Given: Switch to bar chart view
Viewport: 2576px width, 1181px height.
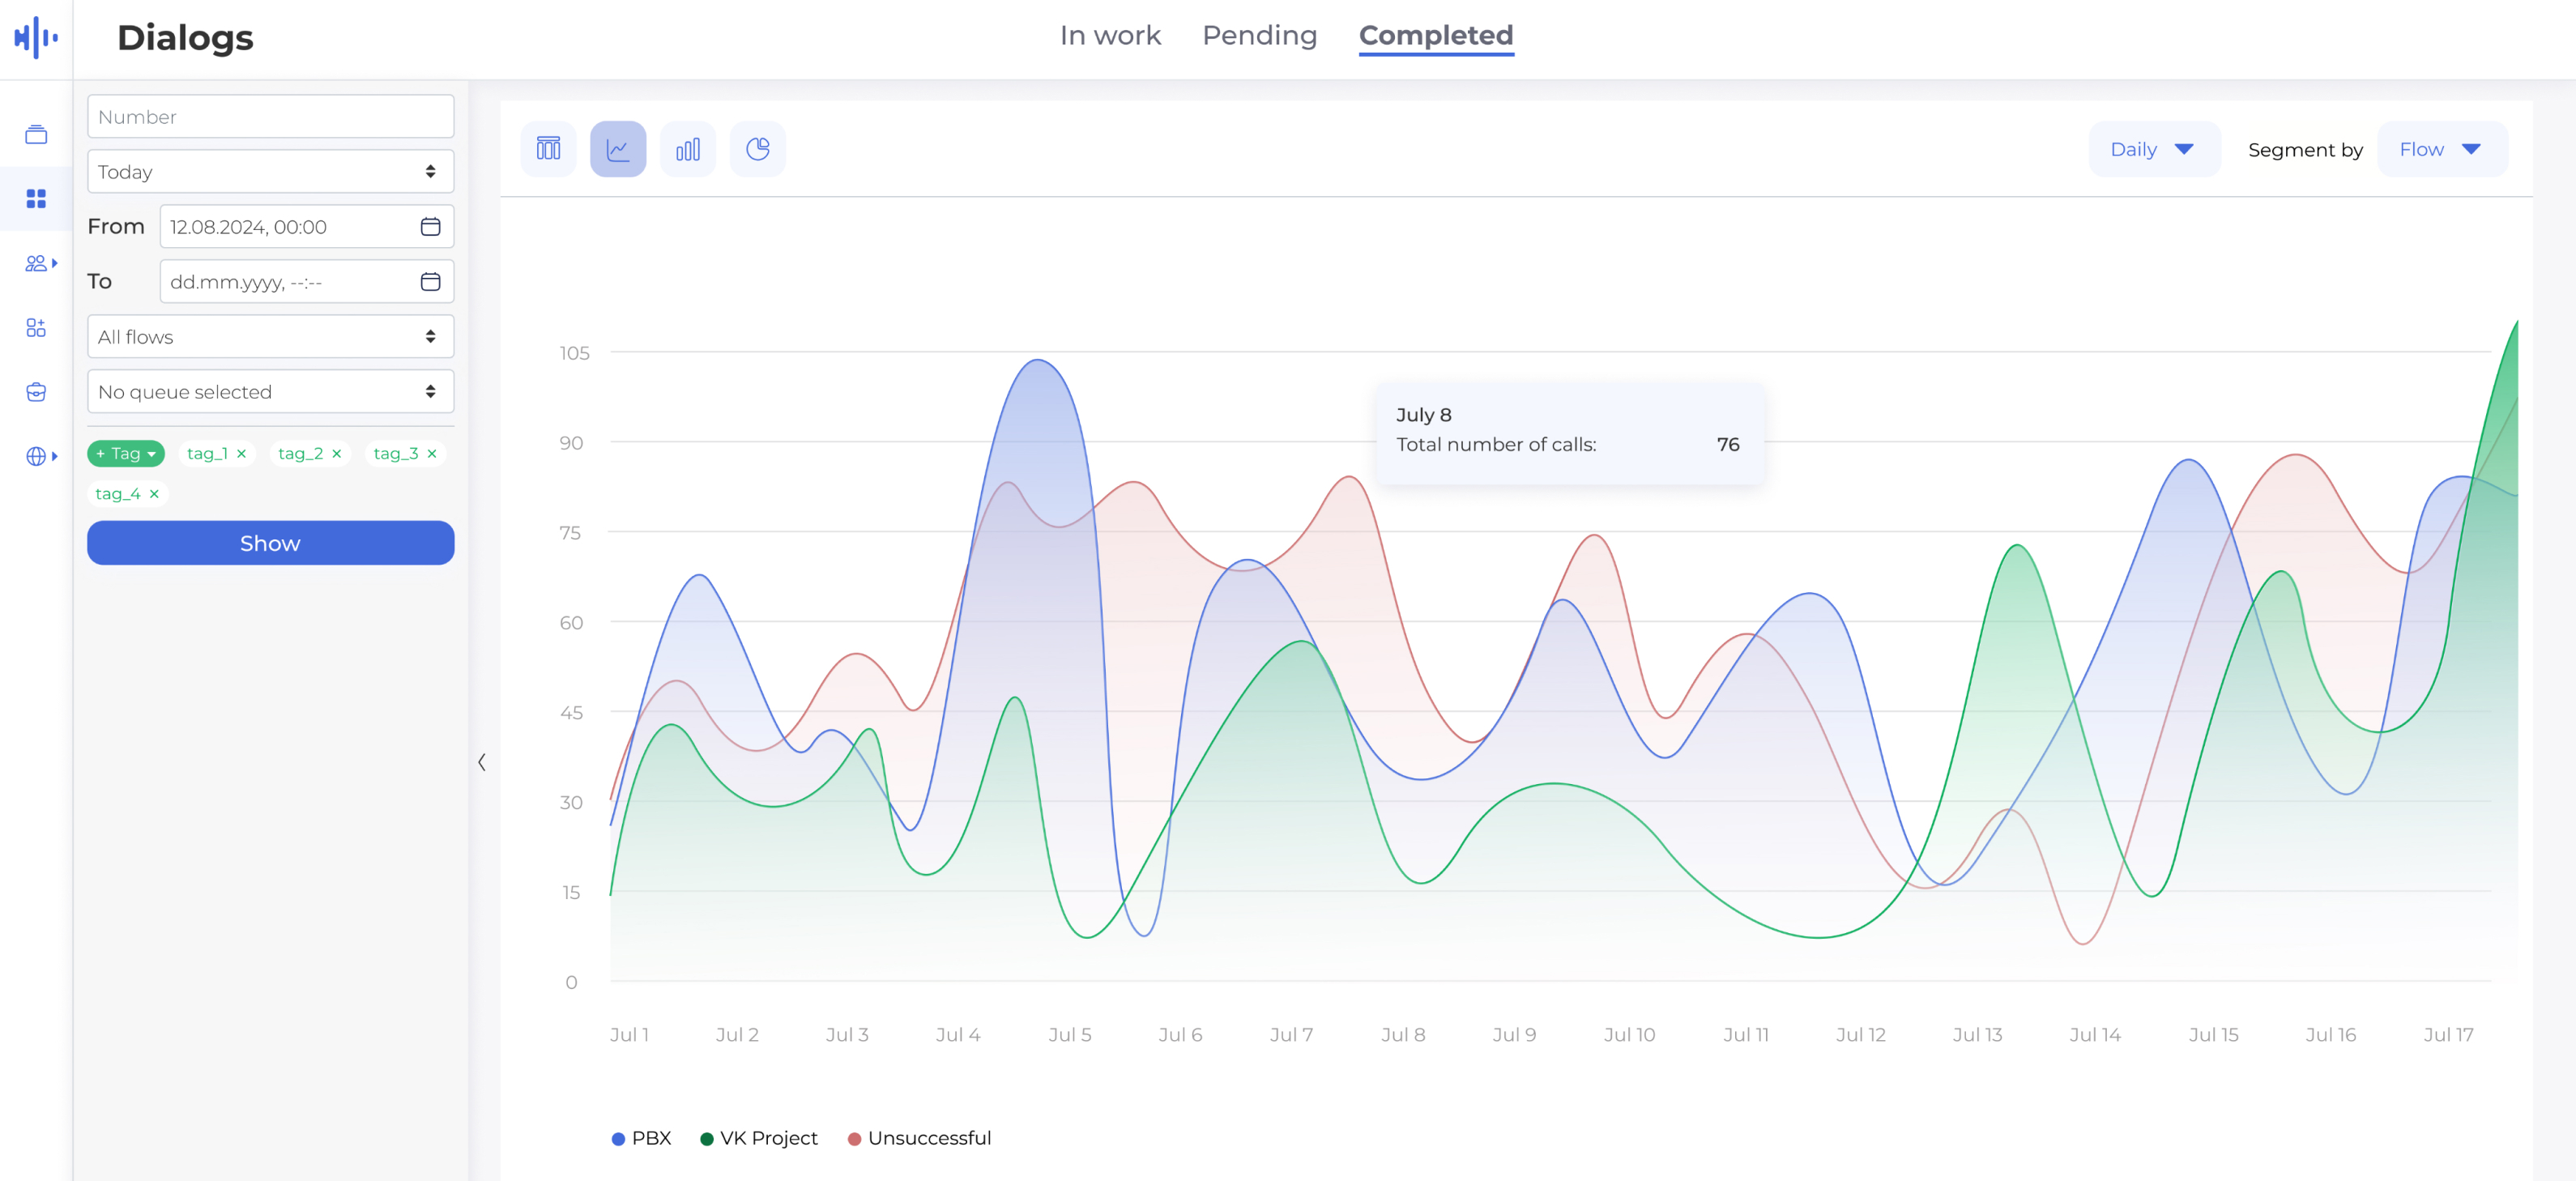Looking at the screenshot, I should [x=688, y=148].
